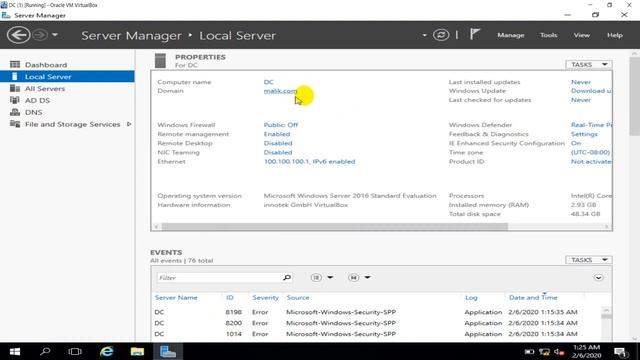The height and width of the screenshot is (360, 640).
Task: Select event row with ID 8198
Action: (x=376, y=312)
